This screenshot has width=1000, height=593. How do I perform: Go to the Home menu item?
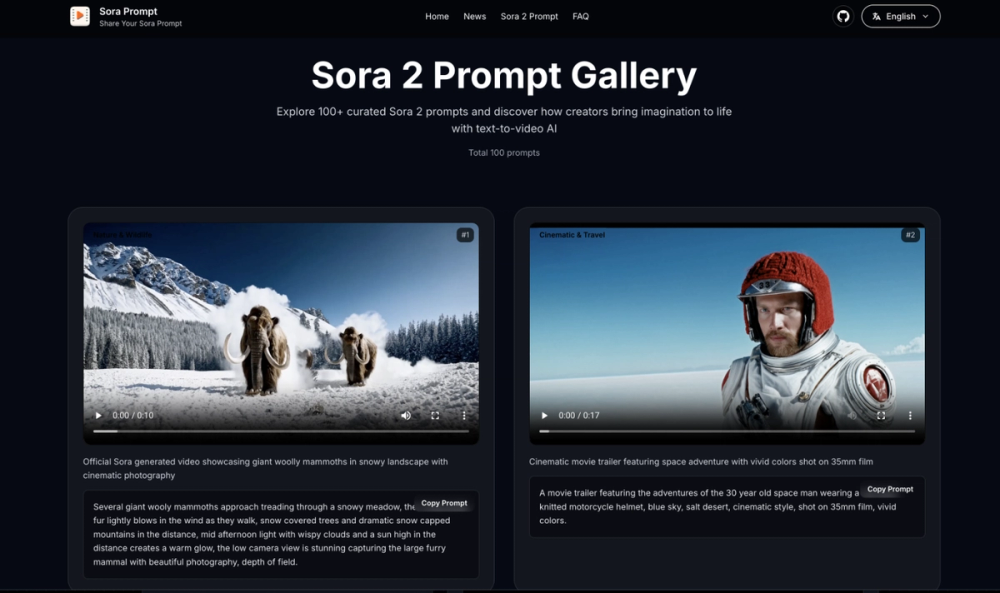click(437, 17)
